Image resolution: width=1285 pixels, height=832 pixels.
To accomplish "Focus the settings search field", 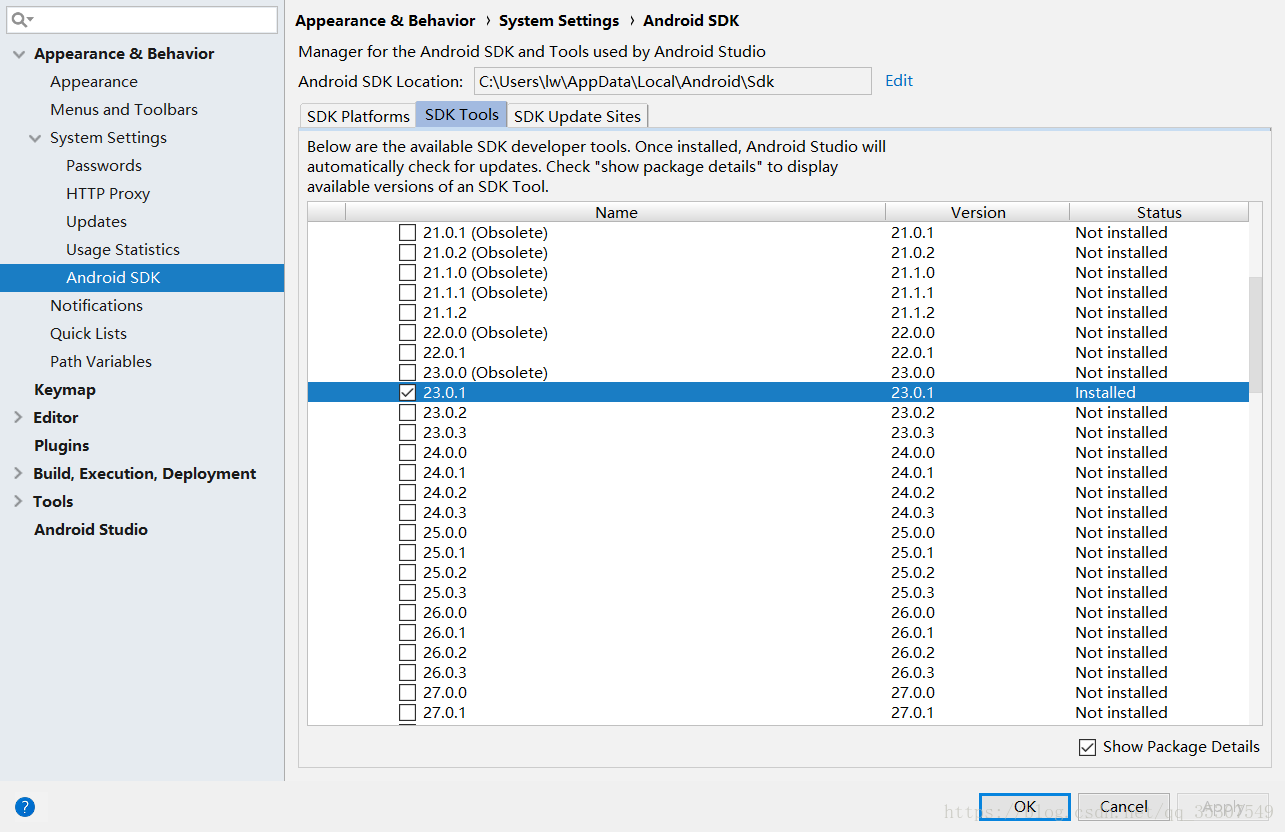I will click(141, 20).
